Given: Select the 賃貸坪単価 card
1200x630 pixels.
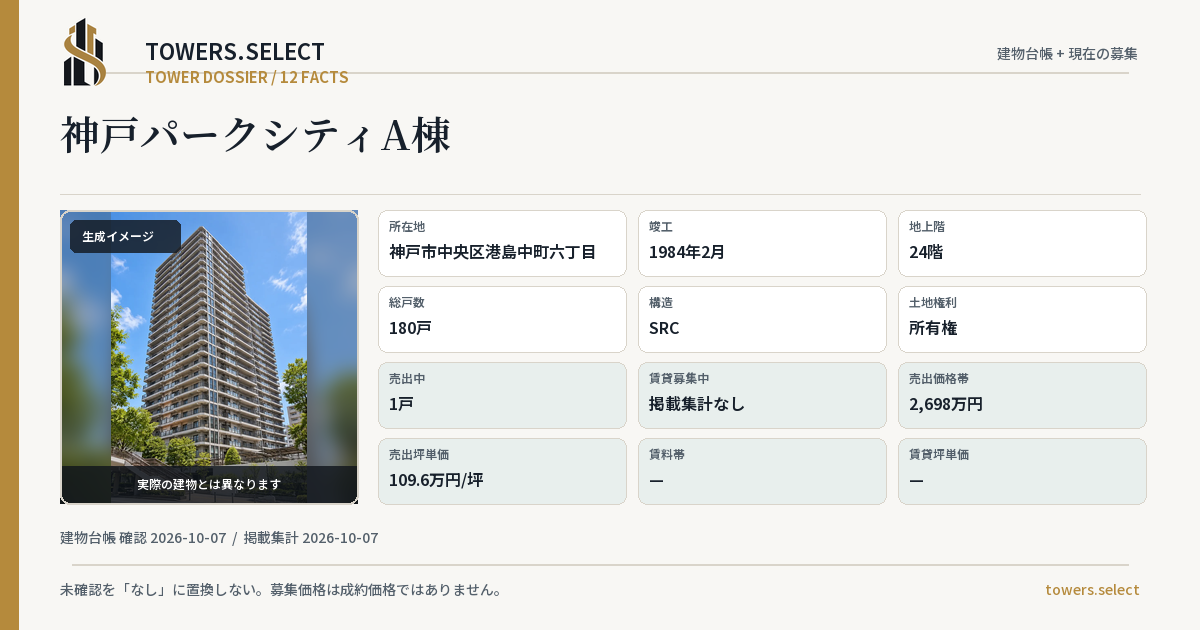Looking at the screenshot, I should pos(1022,471).
